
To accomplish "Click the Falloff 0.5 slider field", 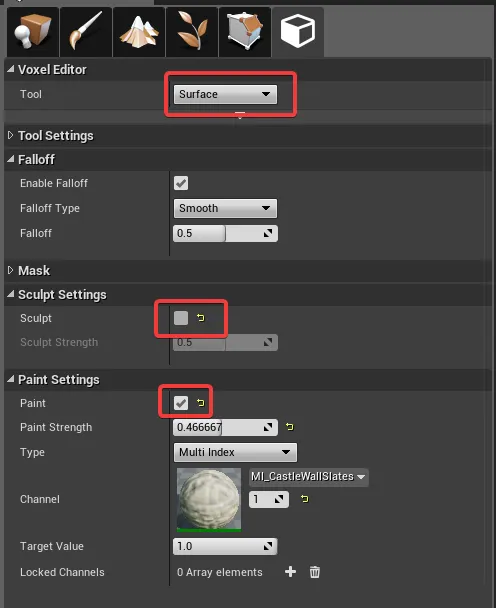I will 225,233.
